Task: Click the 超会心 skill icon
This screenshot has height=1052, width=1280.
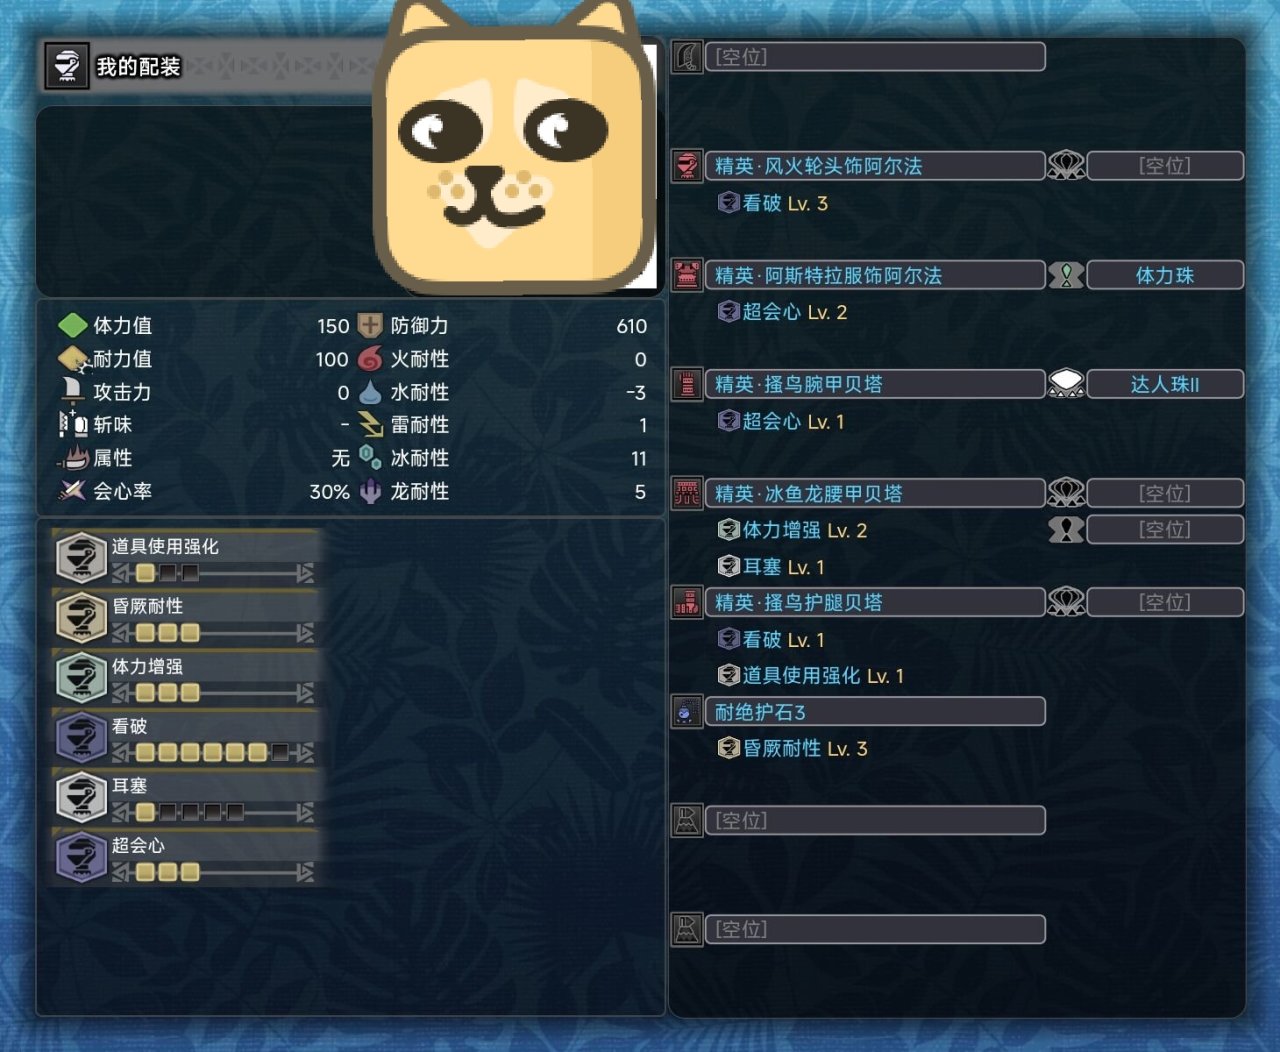Action: point(81,857)
